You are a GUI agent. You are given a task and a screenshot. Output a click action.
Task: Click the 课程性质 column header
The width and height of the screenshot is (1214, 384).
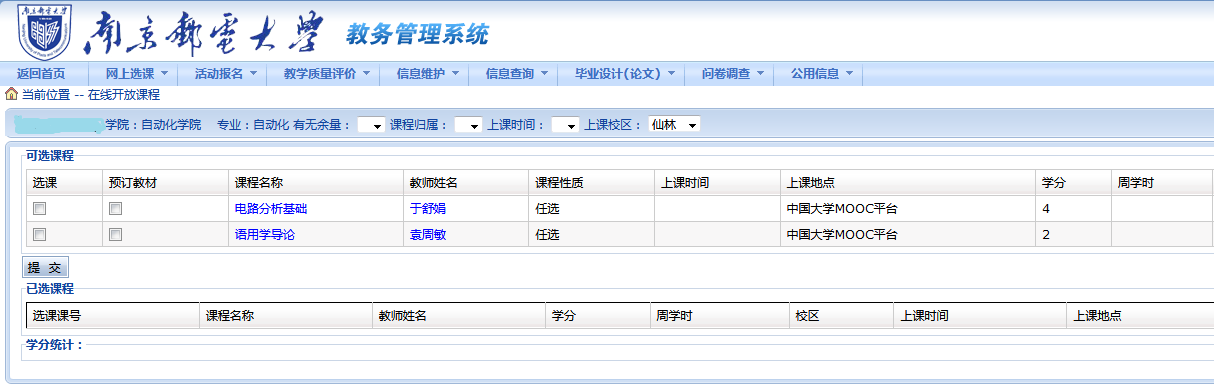[560, 183]
